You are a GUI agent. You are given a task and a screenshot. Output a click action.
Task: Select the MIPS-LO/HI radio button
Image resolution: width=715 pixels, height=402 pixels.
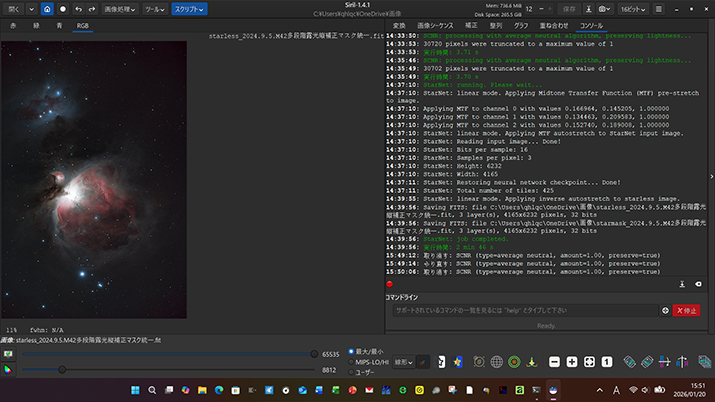point(351,361)
